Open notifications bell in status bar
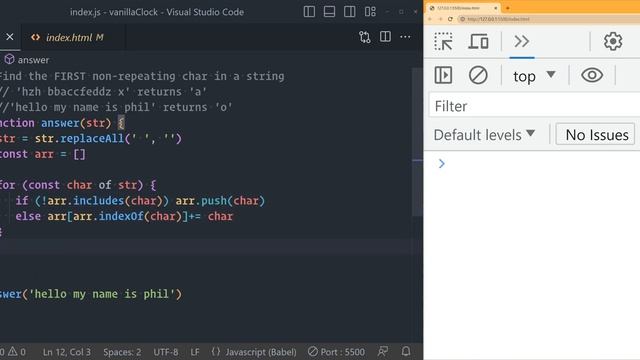This screenshot has width=640, height=360. [406, 351]
